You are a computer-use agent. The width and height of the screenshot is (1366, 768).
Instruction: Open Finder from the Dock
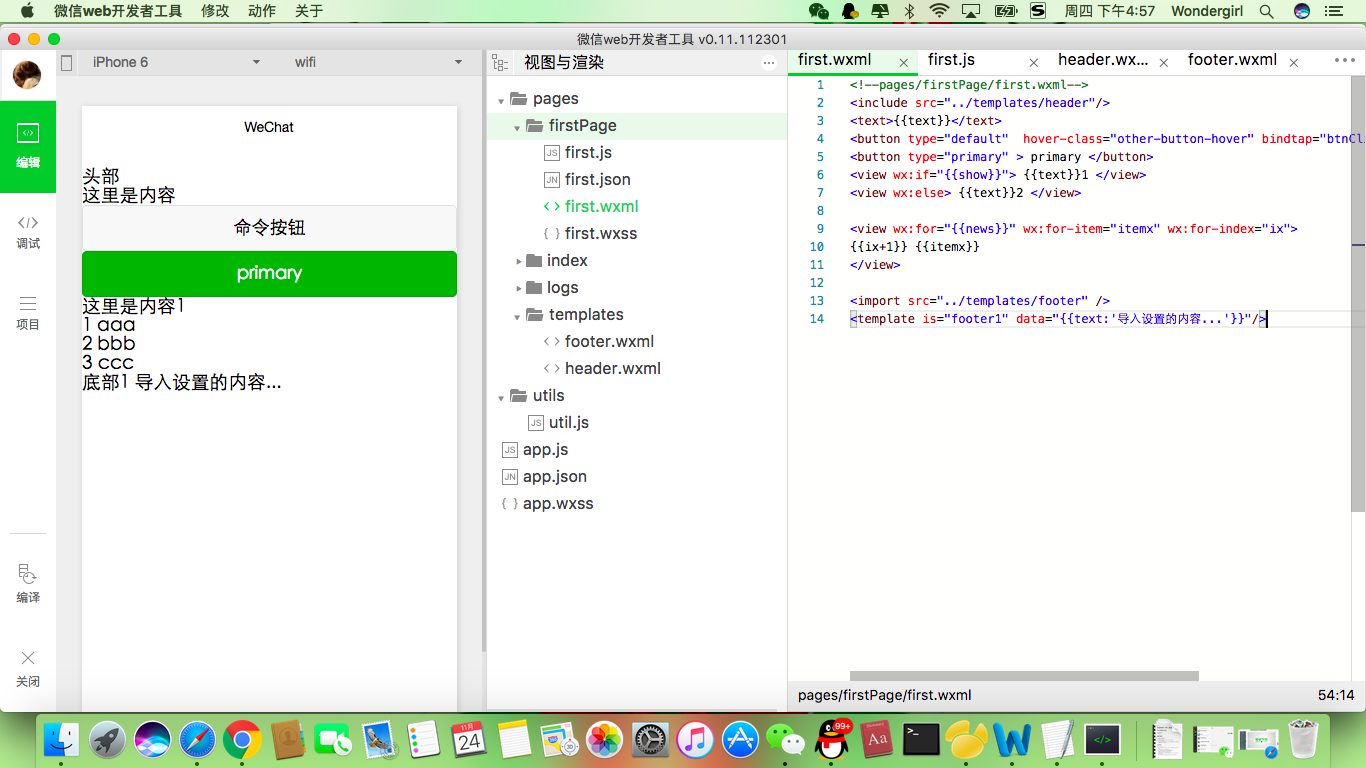(x=62, y=740)
